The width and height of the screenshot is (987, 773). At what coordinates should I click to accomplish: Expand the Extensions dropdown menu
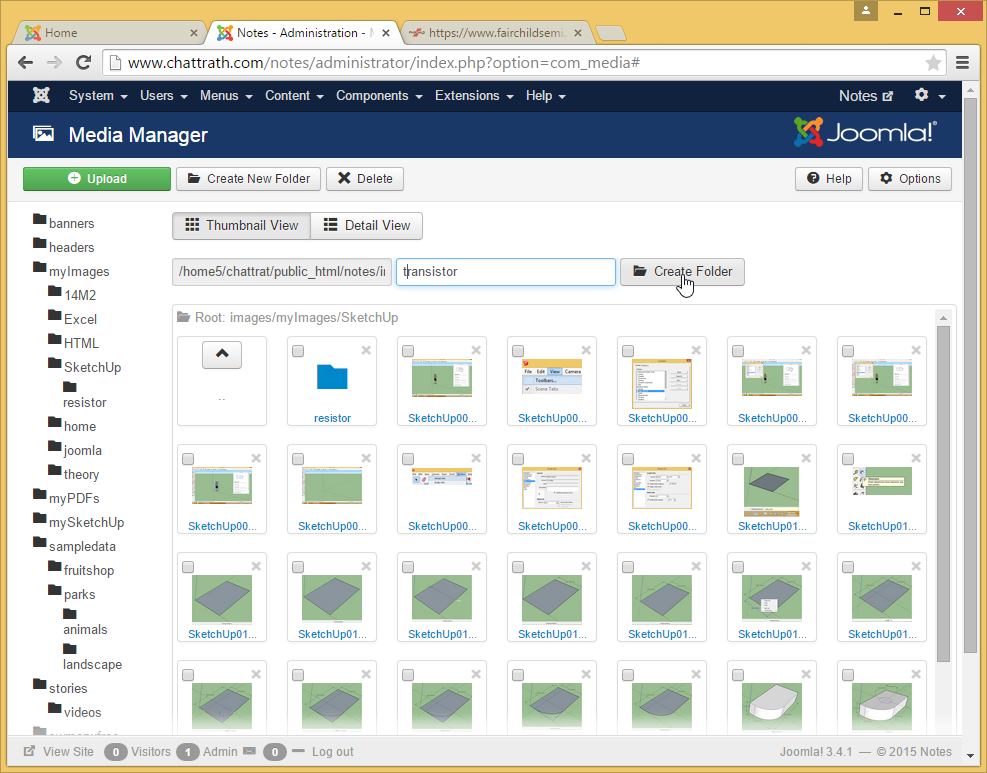click(x=473, y=96)
